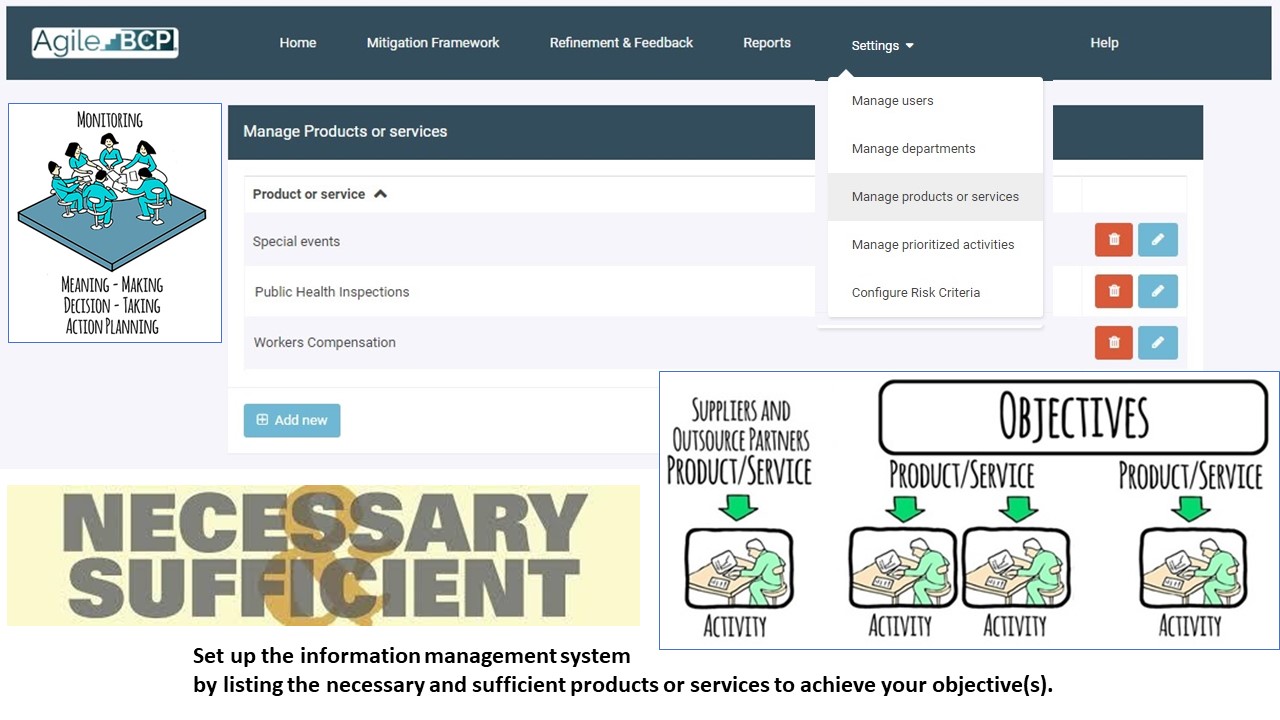Image resolution: width=1280 pixels, height=720 pixels.
Task: Open Manage prioritized activities
Action: click(x=932, y=244)
